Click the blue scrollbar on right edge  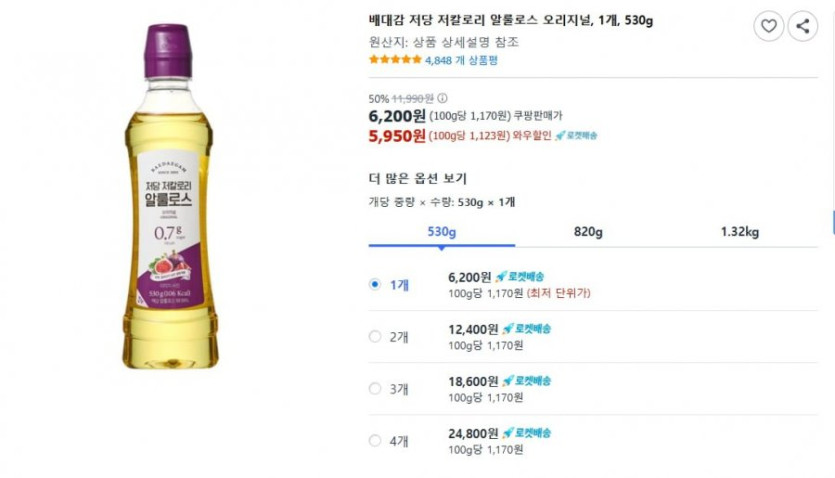(832, 221)
